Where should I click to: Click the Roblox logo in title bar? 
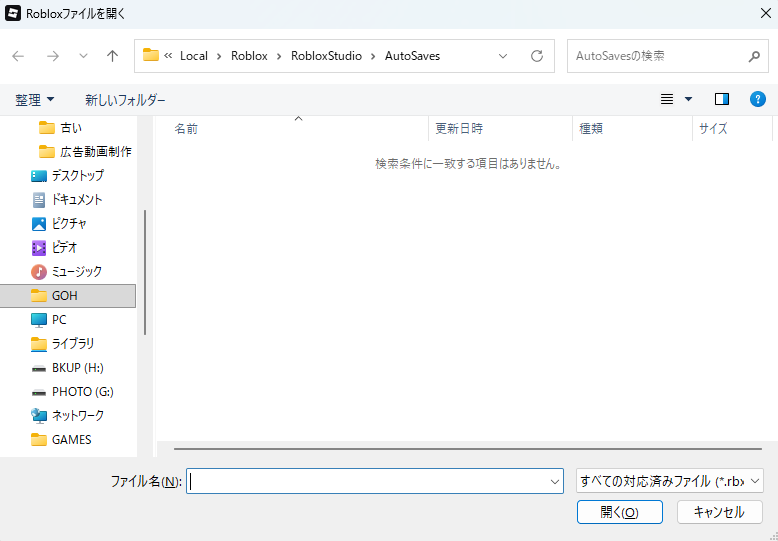click(x=12, y=13)
